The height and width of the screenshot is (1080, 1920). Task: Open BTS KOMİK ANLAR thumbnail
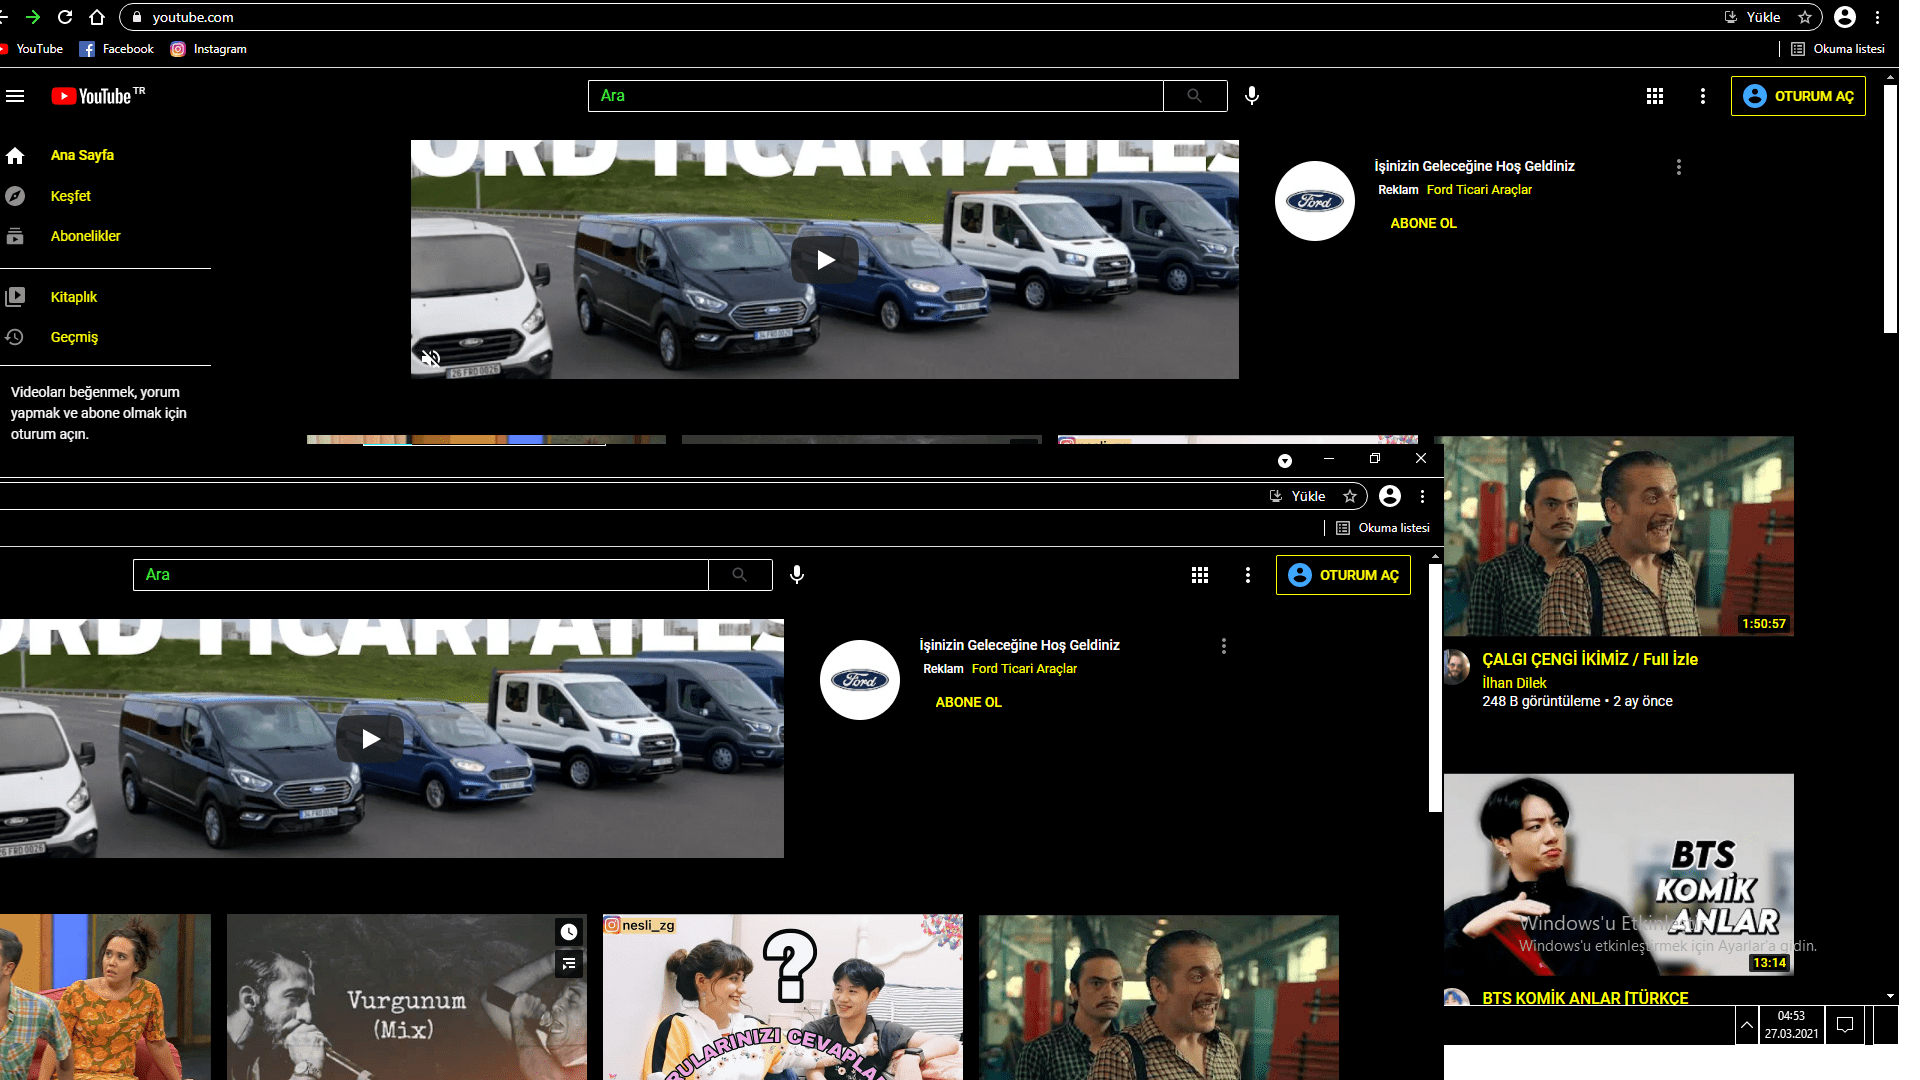click(x=1619, y=874)
